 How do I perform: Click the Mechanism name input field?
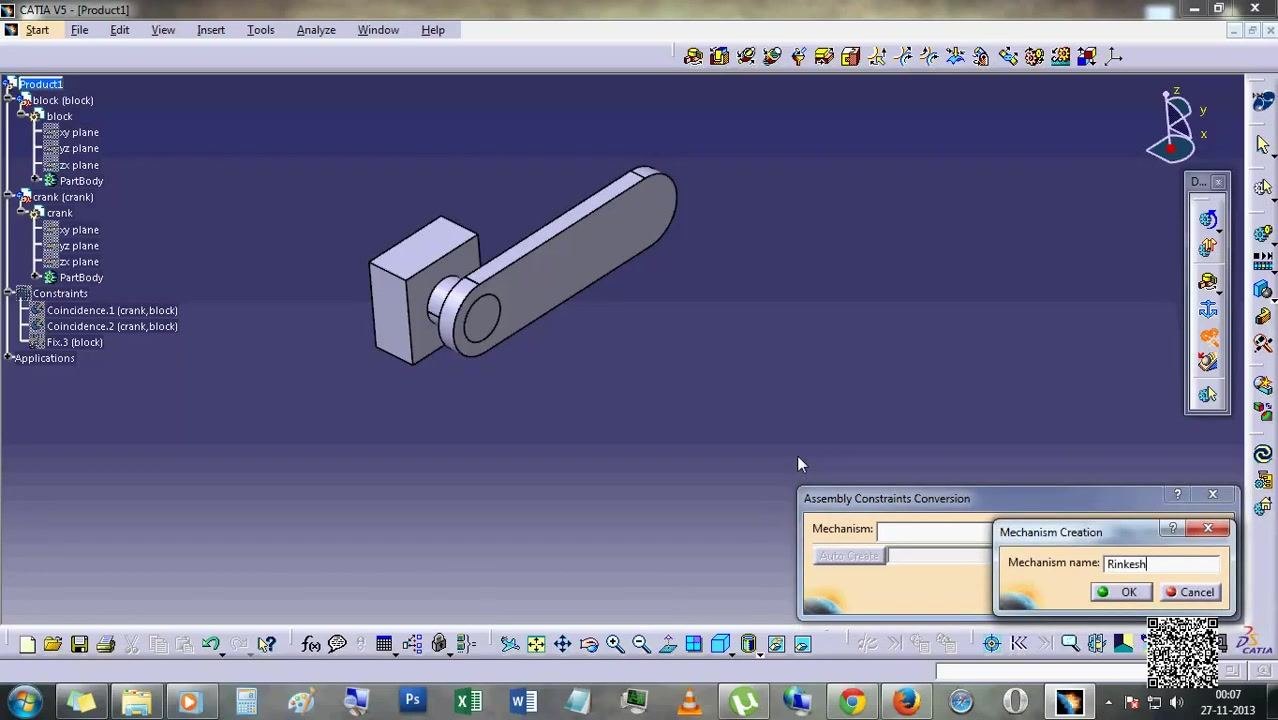click(1162, 564)
